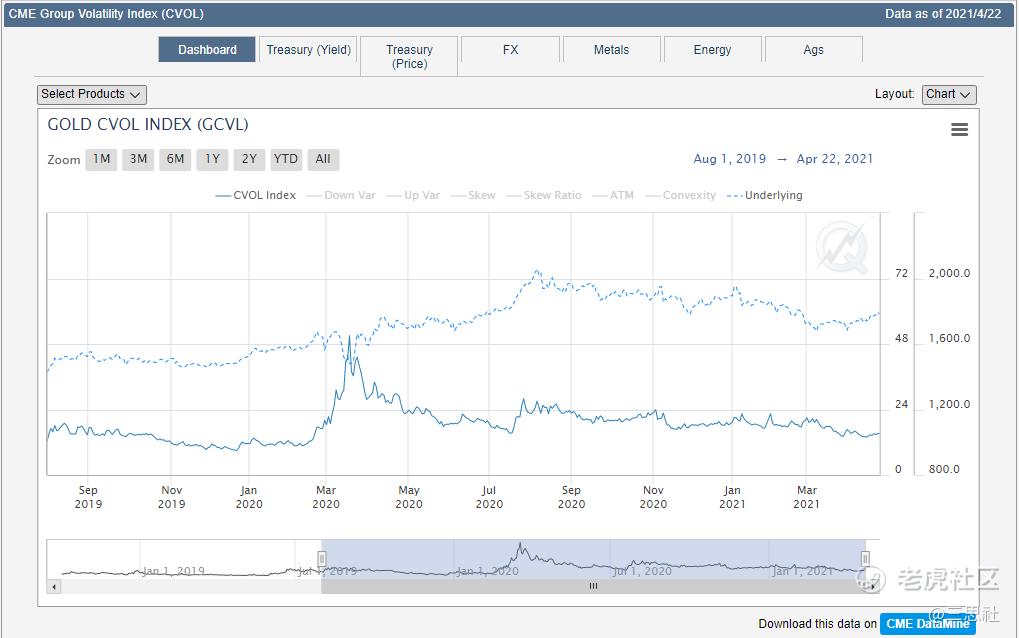This screenshot has height=638, width=1019.
Task: Open the Metals tab
Action: [612, 49]
